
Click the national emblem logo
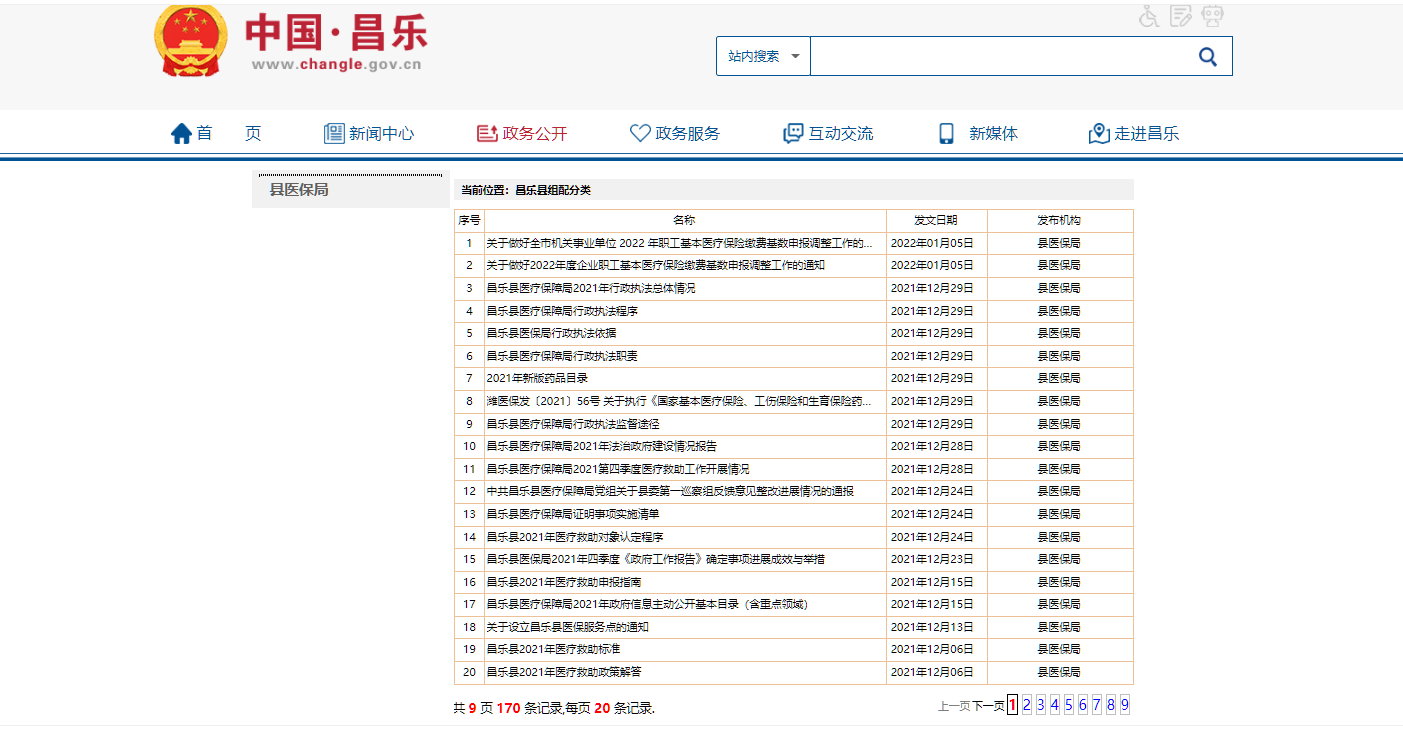(191, 42)
